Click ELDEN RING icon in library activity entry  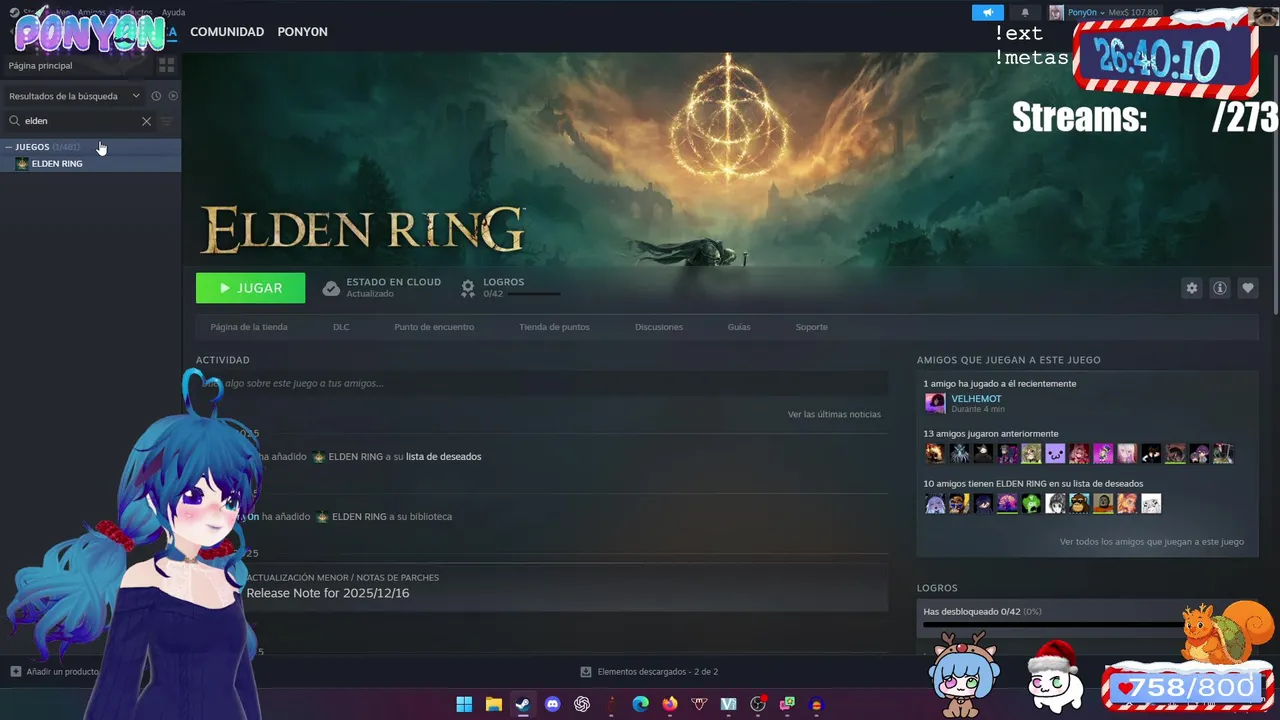322,517
